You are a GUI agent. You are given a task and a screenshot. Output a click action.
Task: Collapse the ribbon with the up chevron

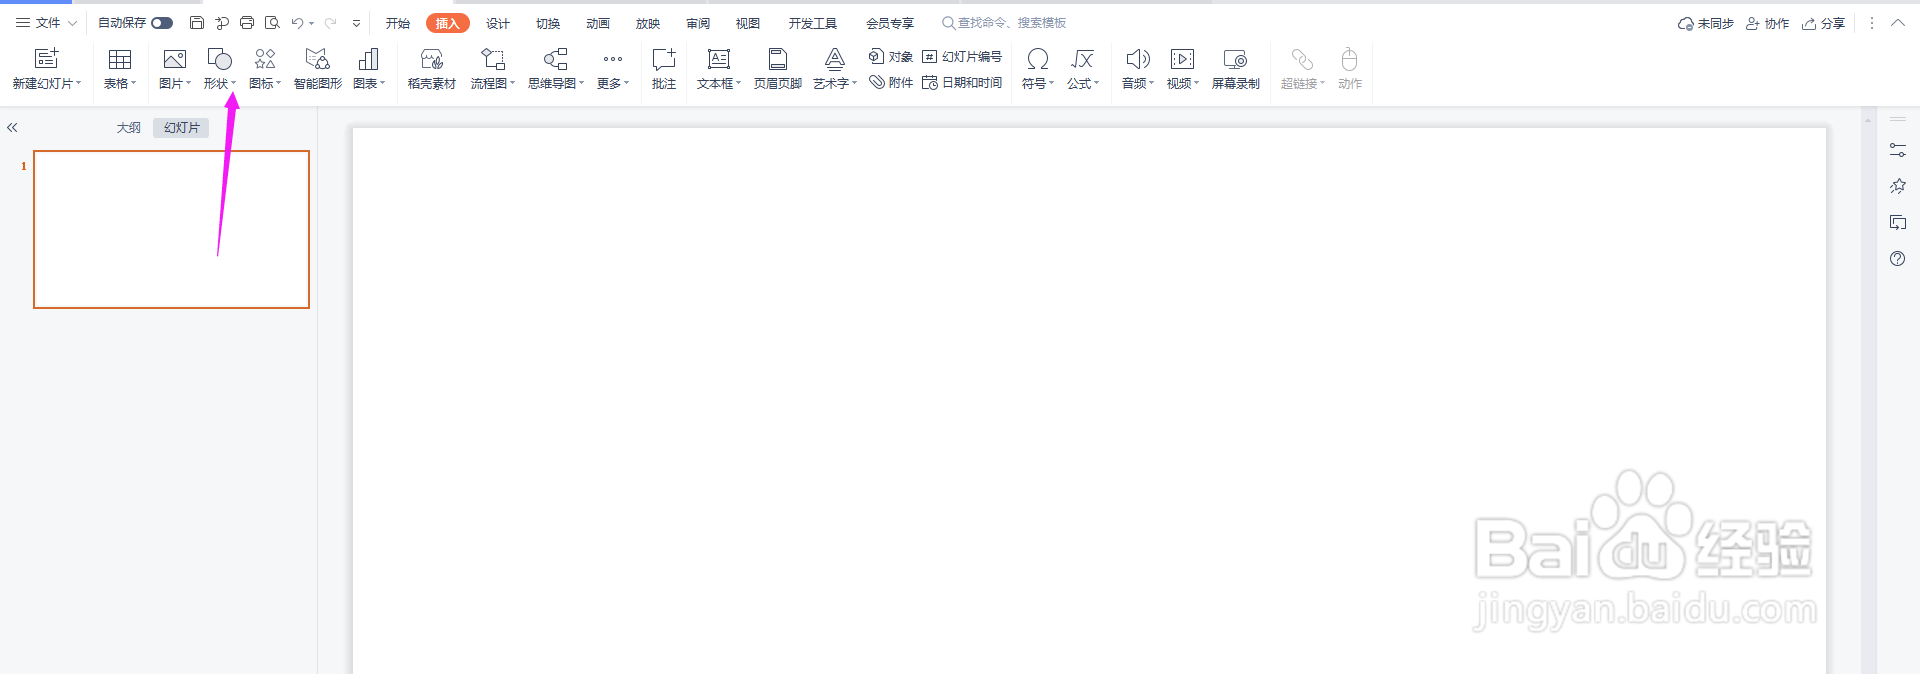pos(1898,23)
